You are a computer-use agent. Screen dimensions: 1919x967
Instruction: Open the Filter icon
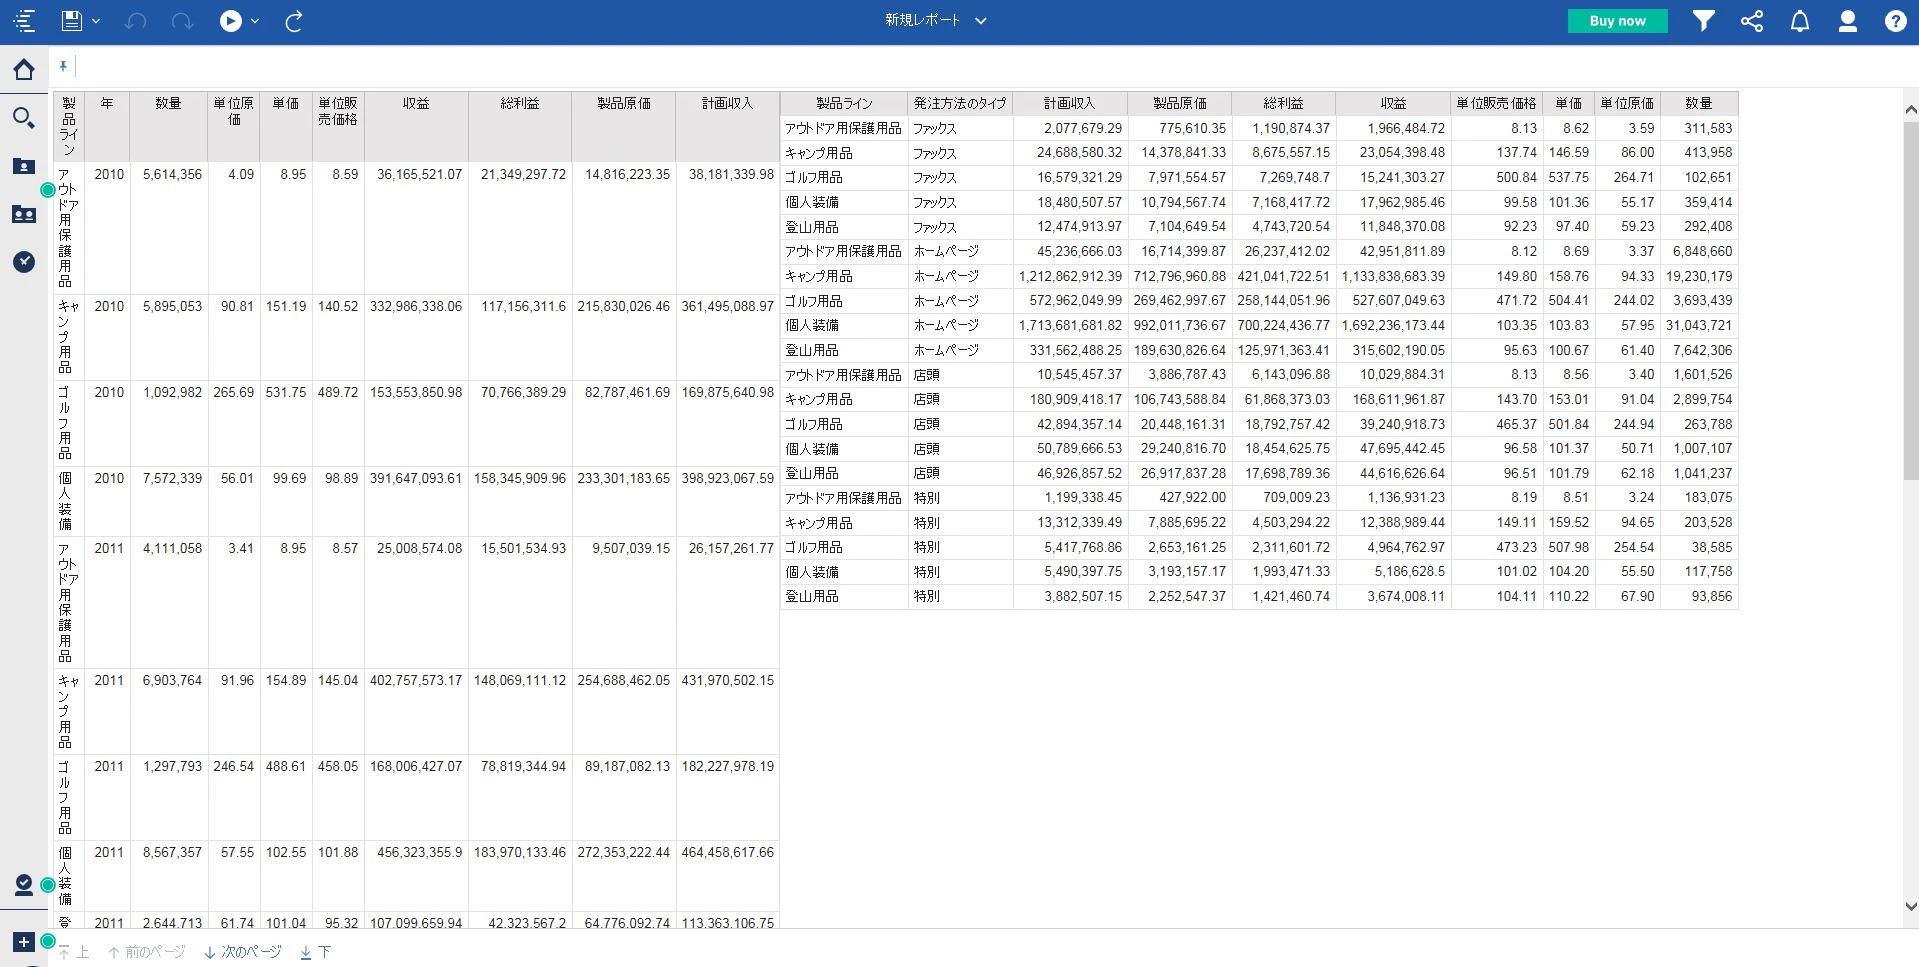(x=1704, y=21)
